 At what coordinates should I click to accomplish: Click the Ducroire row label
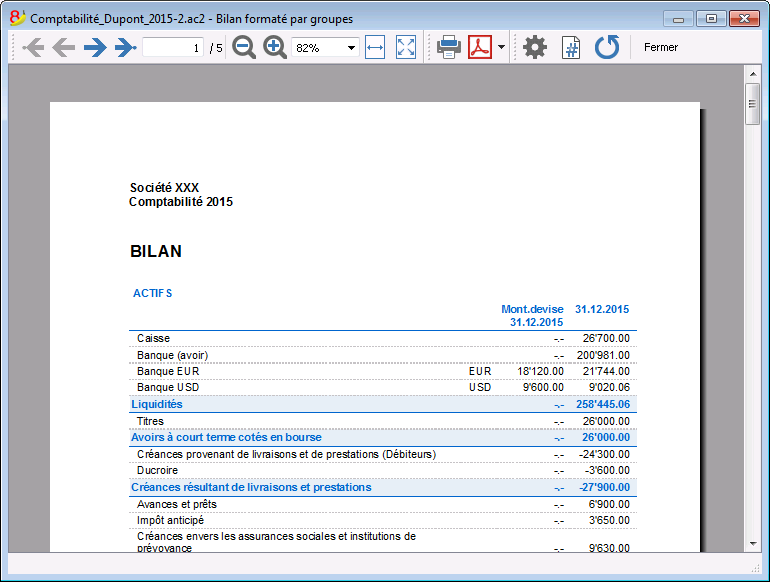[x=157, y=471]
